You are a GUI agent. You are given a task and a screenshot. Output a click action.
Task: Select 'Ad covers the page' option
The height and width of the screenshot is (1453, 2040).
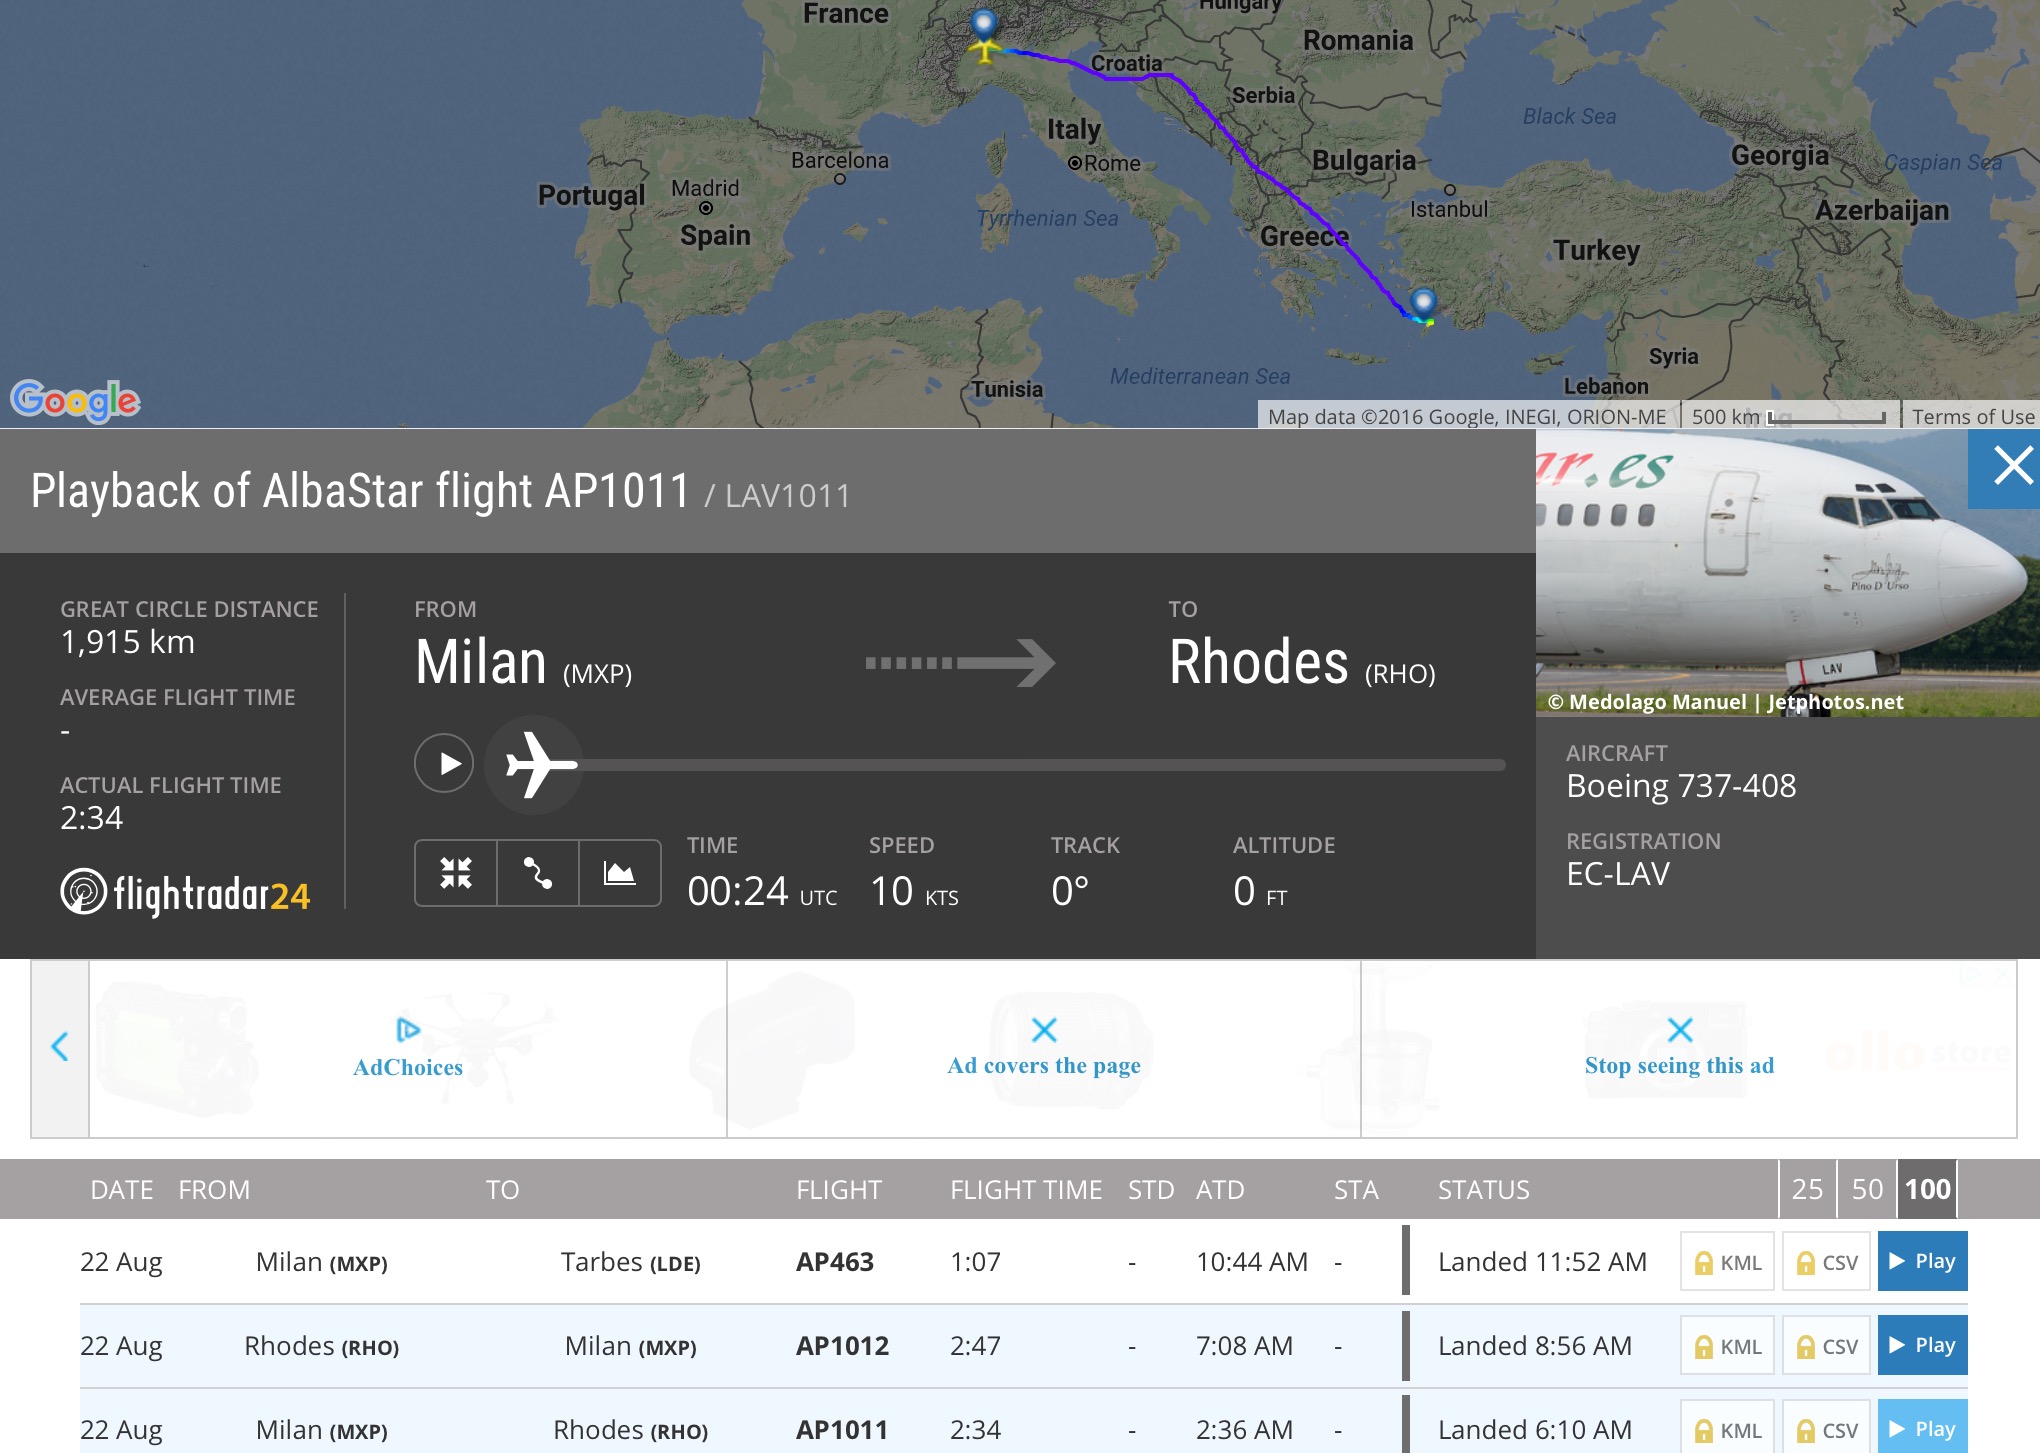1044,1049
